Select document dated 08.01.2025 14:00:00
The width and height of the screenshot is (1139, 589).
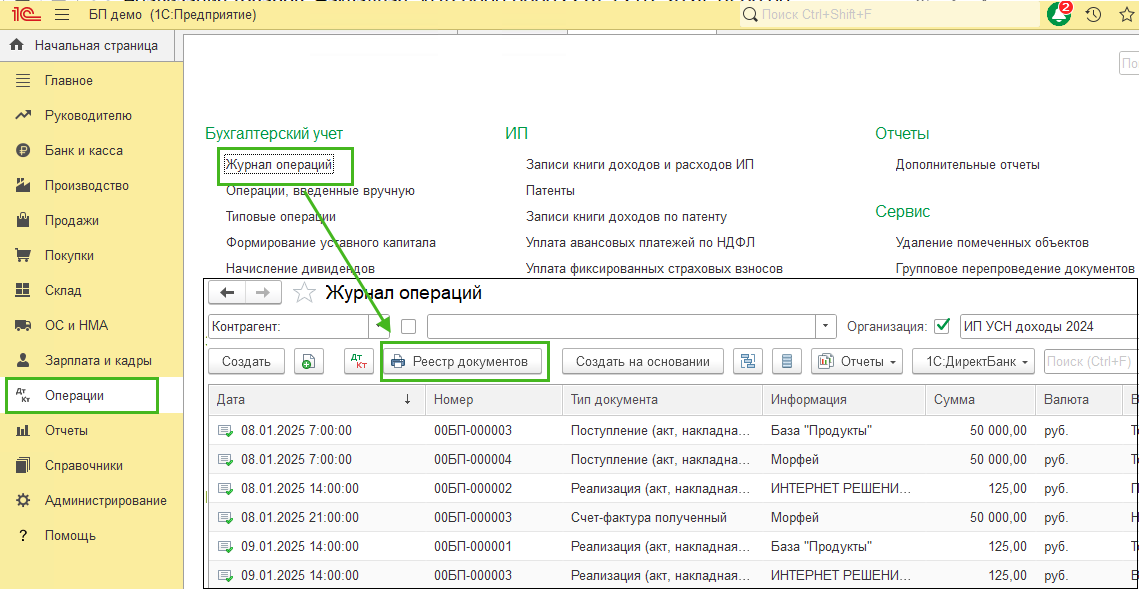(673, 488)
